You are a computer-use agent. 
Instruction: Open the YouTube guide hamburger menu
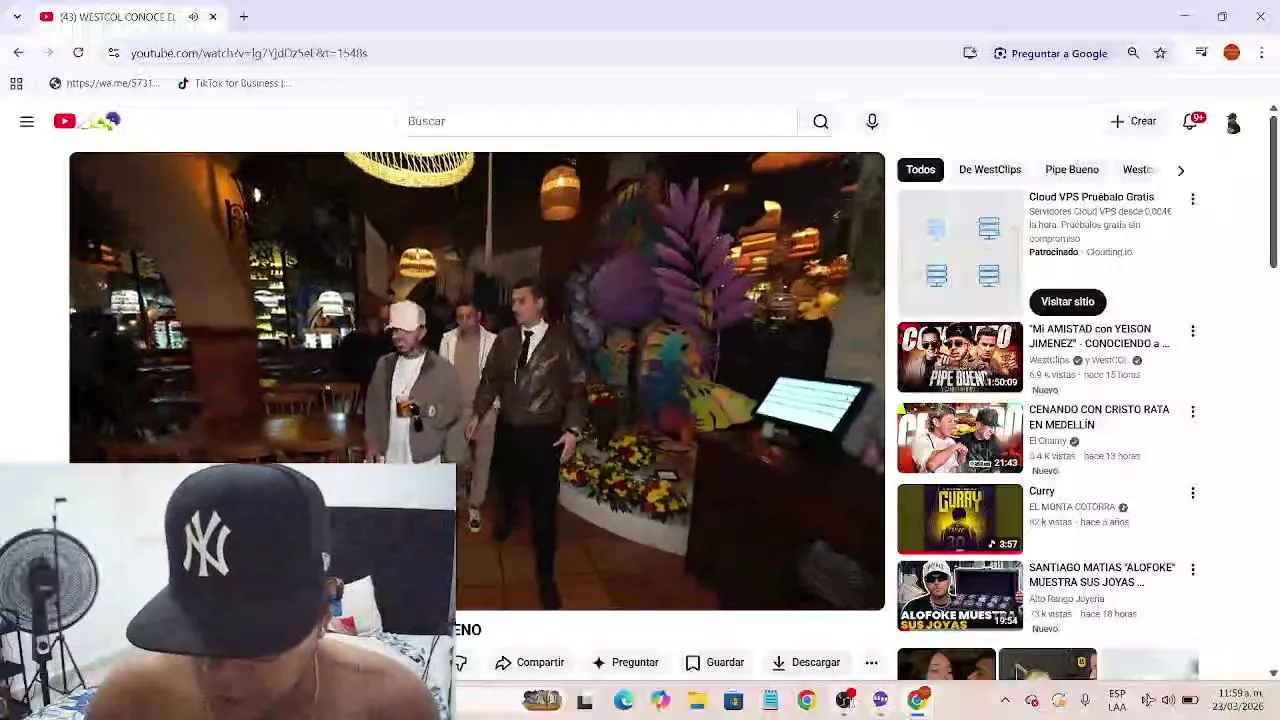[x=27, y=121]
